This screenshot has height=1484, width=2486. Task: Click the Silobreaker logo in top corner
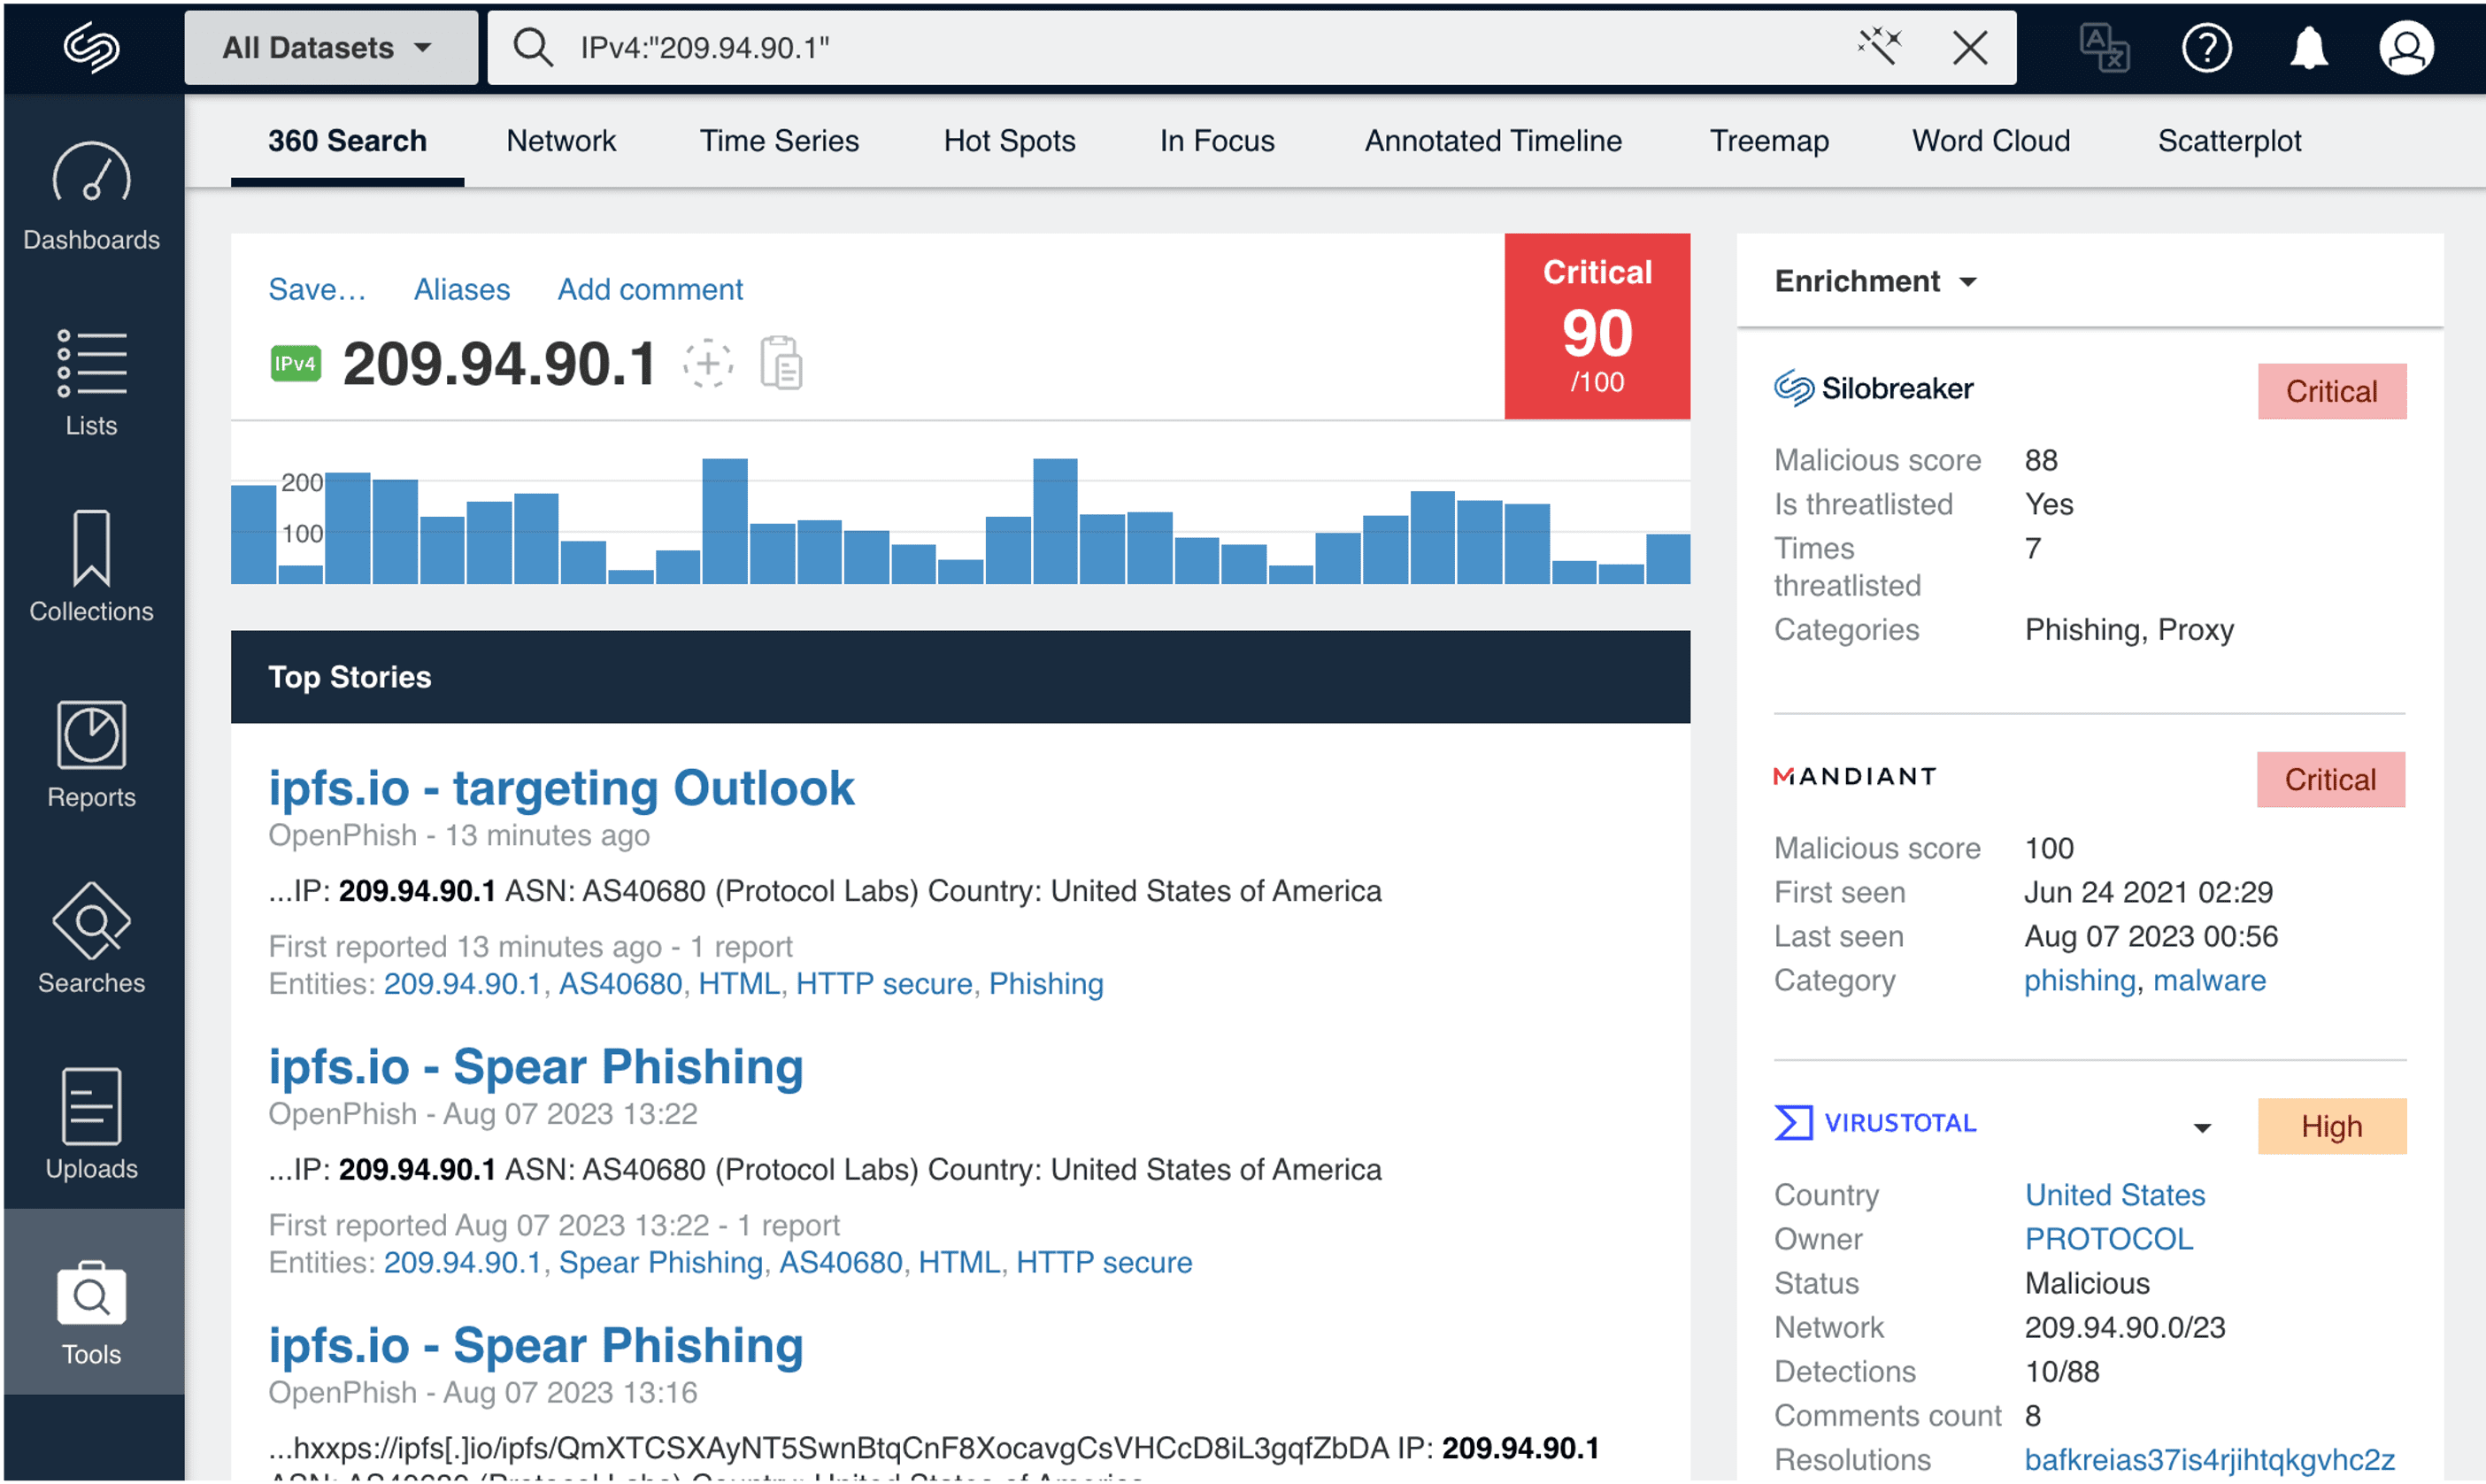tap(91, 47)
